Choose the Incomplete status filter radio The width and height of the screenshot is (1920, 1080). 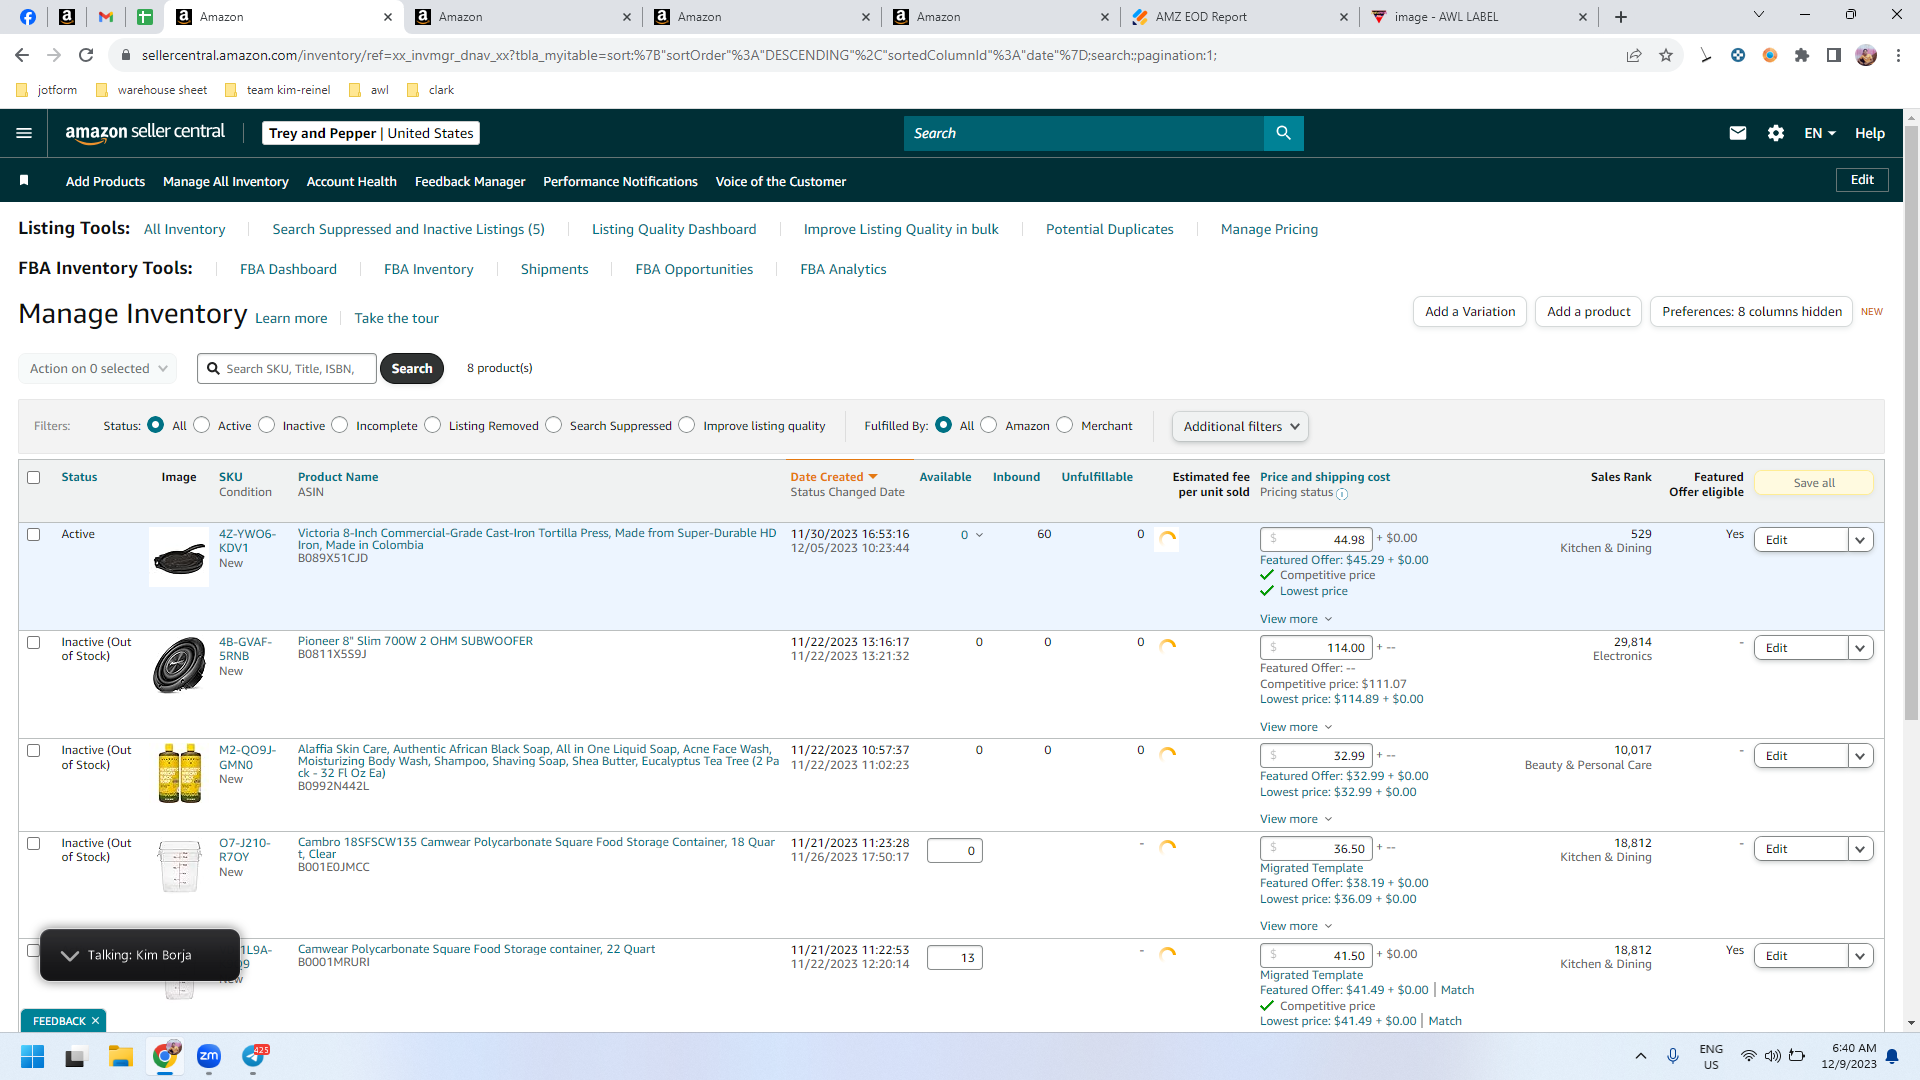pyautogui.click(x=340, y=425)
